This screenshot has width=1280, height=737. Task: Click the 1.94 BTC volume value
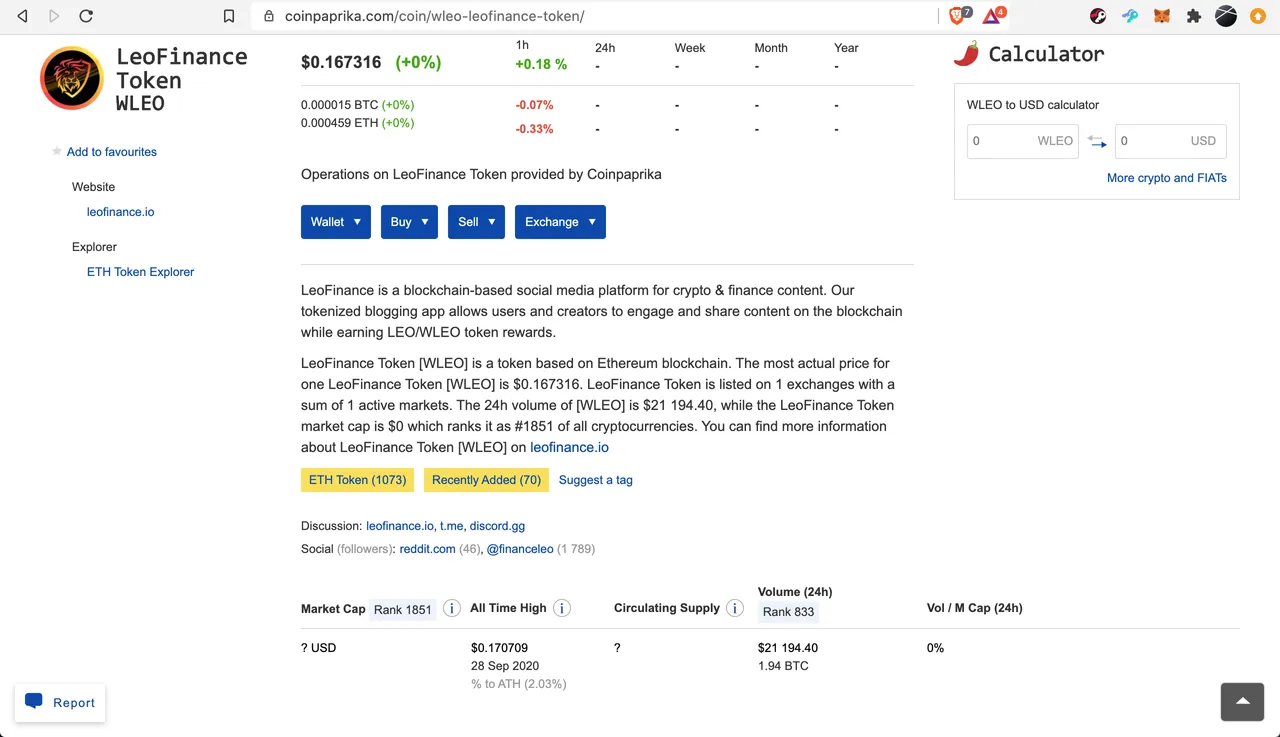(x=783, y=666)
